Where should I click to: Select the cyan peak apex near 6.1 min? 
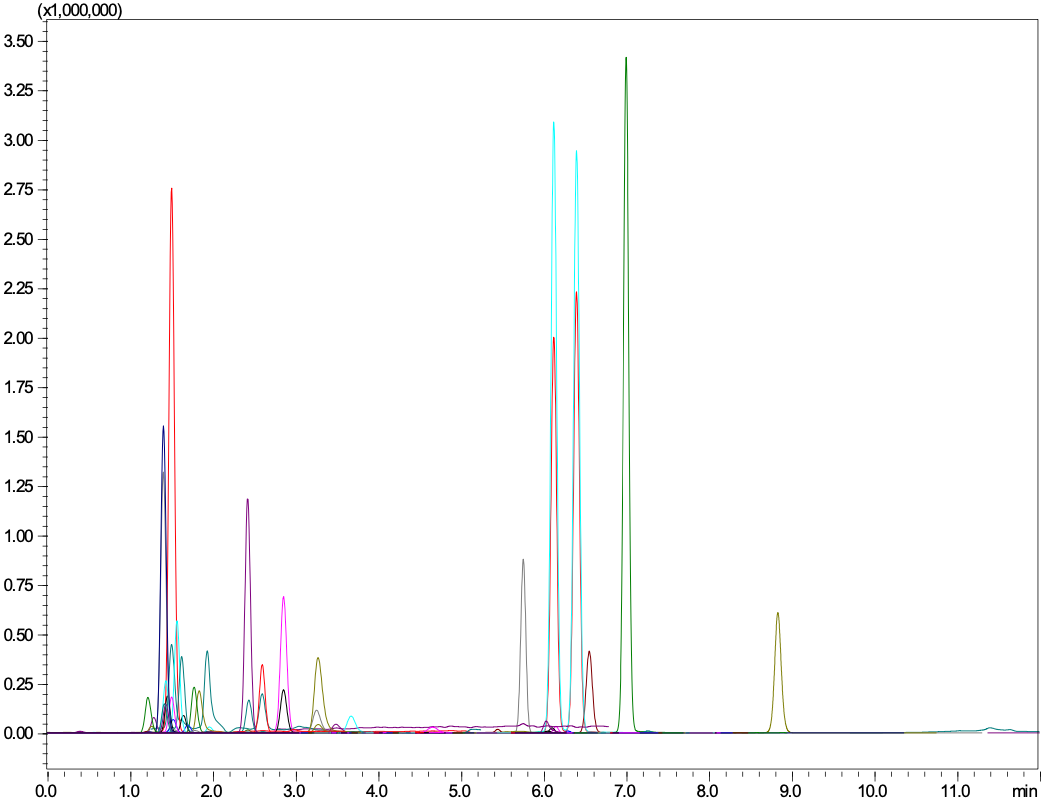[x=553, y=124]
